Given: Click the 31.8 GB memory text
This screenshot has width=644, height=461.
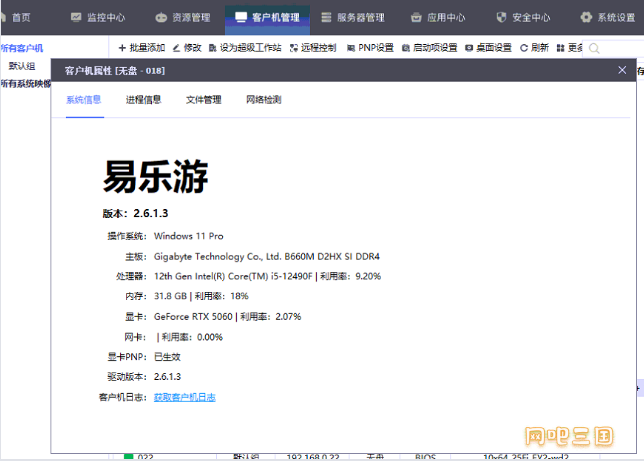Looking at the screenshot, I should (170, 296).
